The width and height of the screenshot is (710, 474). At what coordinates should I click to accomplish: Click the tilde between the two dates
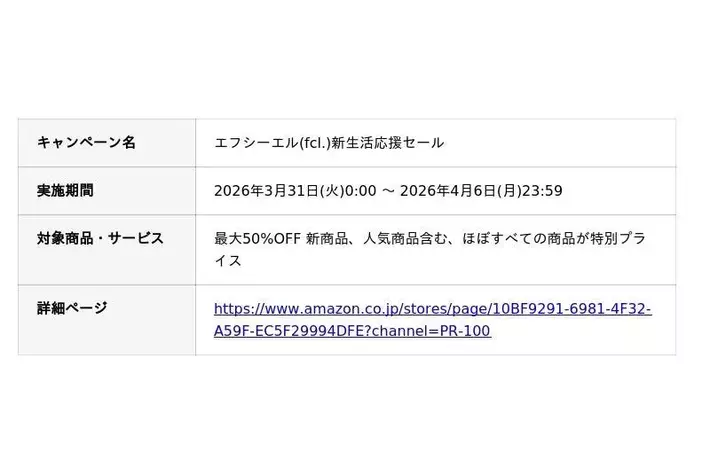pyautogui.click(x=388, y=191)
